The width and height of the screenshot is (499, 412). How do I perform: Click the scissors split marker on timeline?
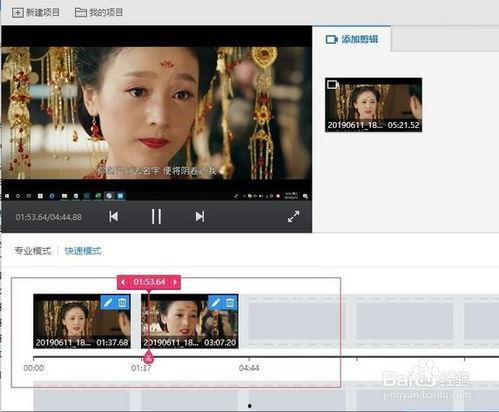149,358
